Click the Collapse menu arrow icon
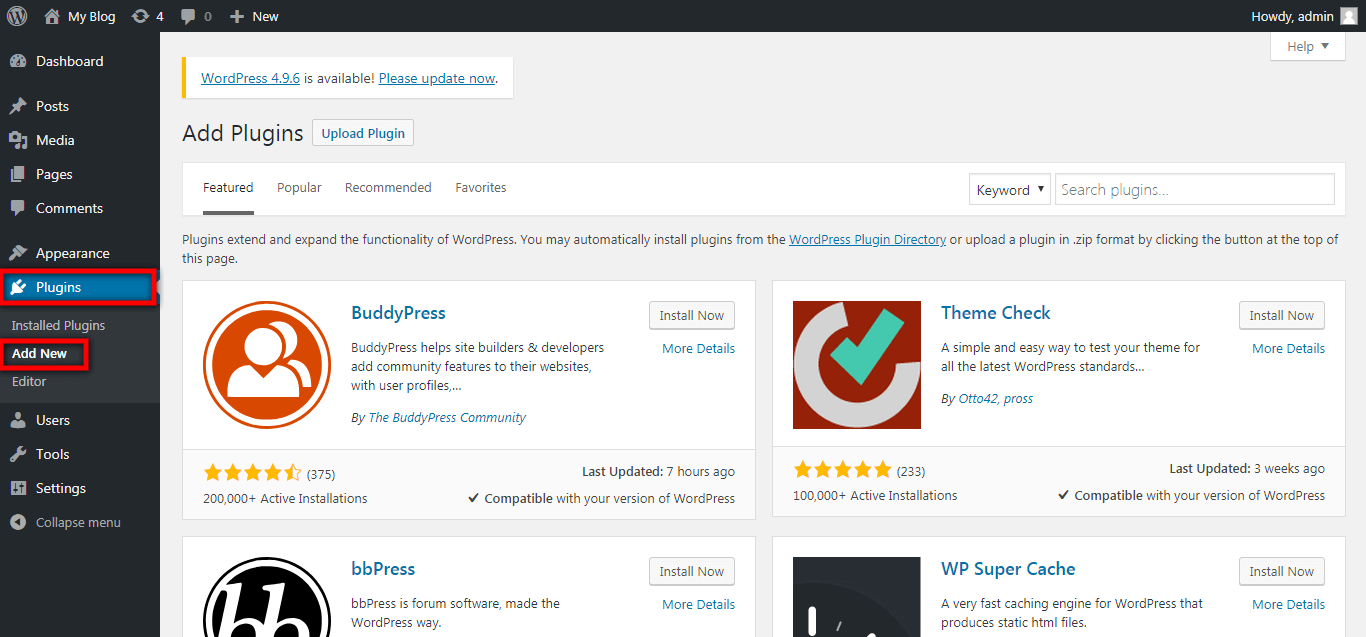Screen dimensions: 1366x637 coord(18,522)
